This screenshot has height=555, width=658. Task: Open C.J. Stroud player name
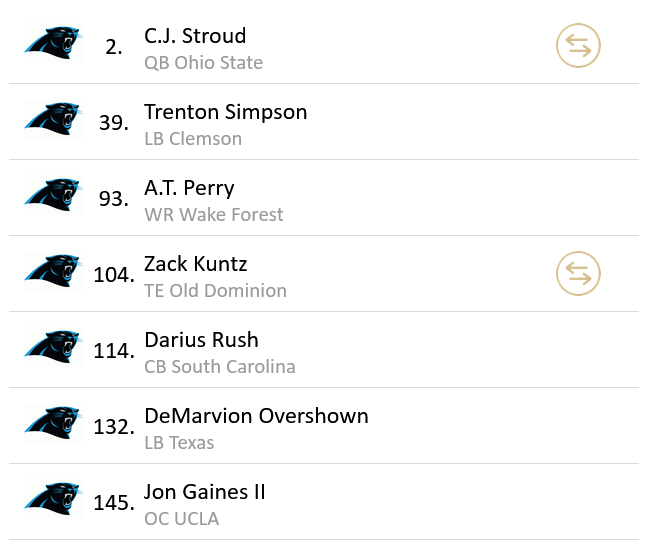click(195, 36)
